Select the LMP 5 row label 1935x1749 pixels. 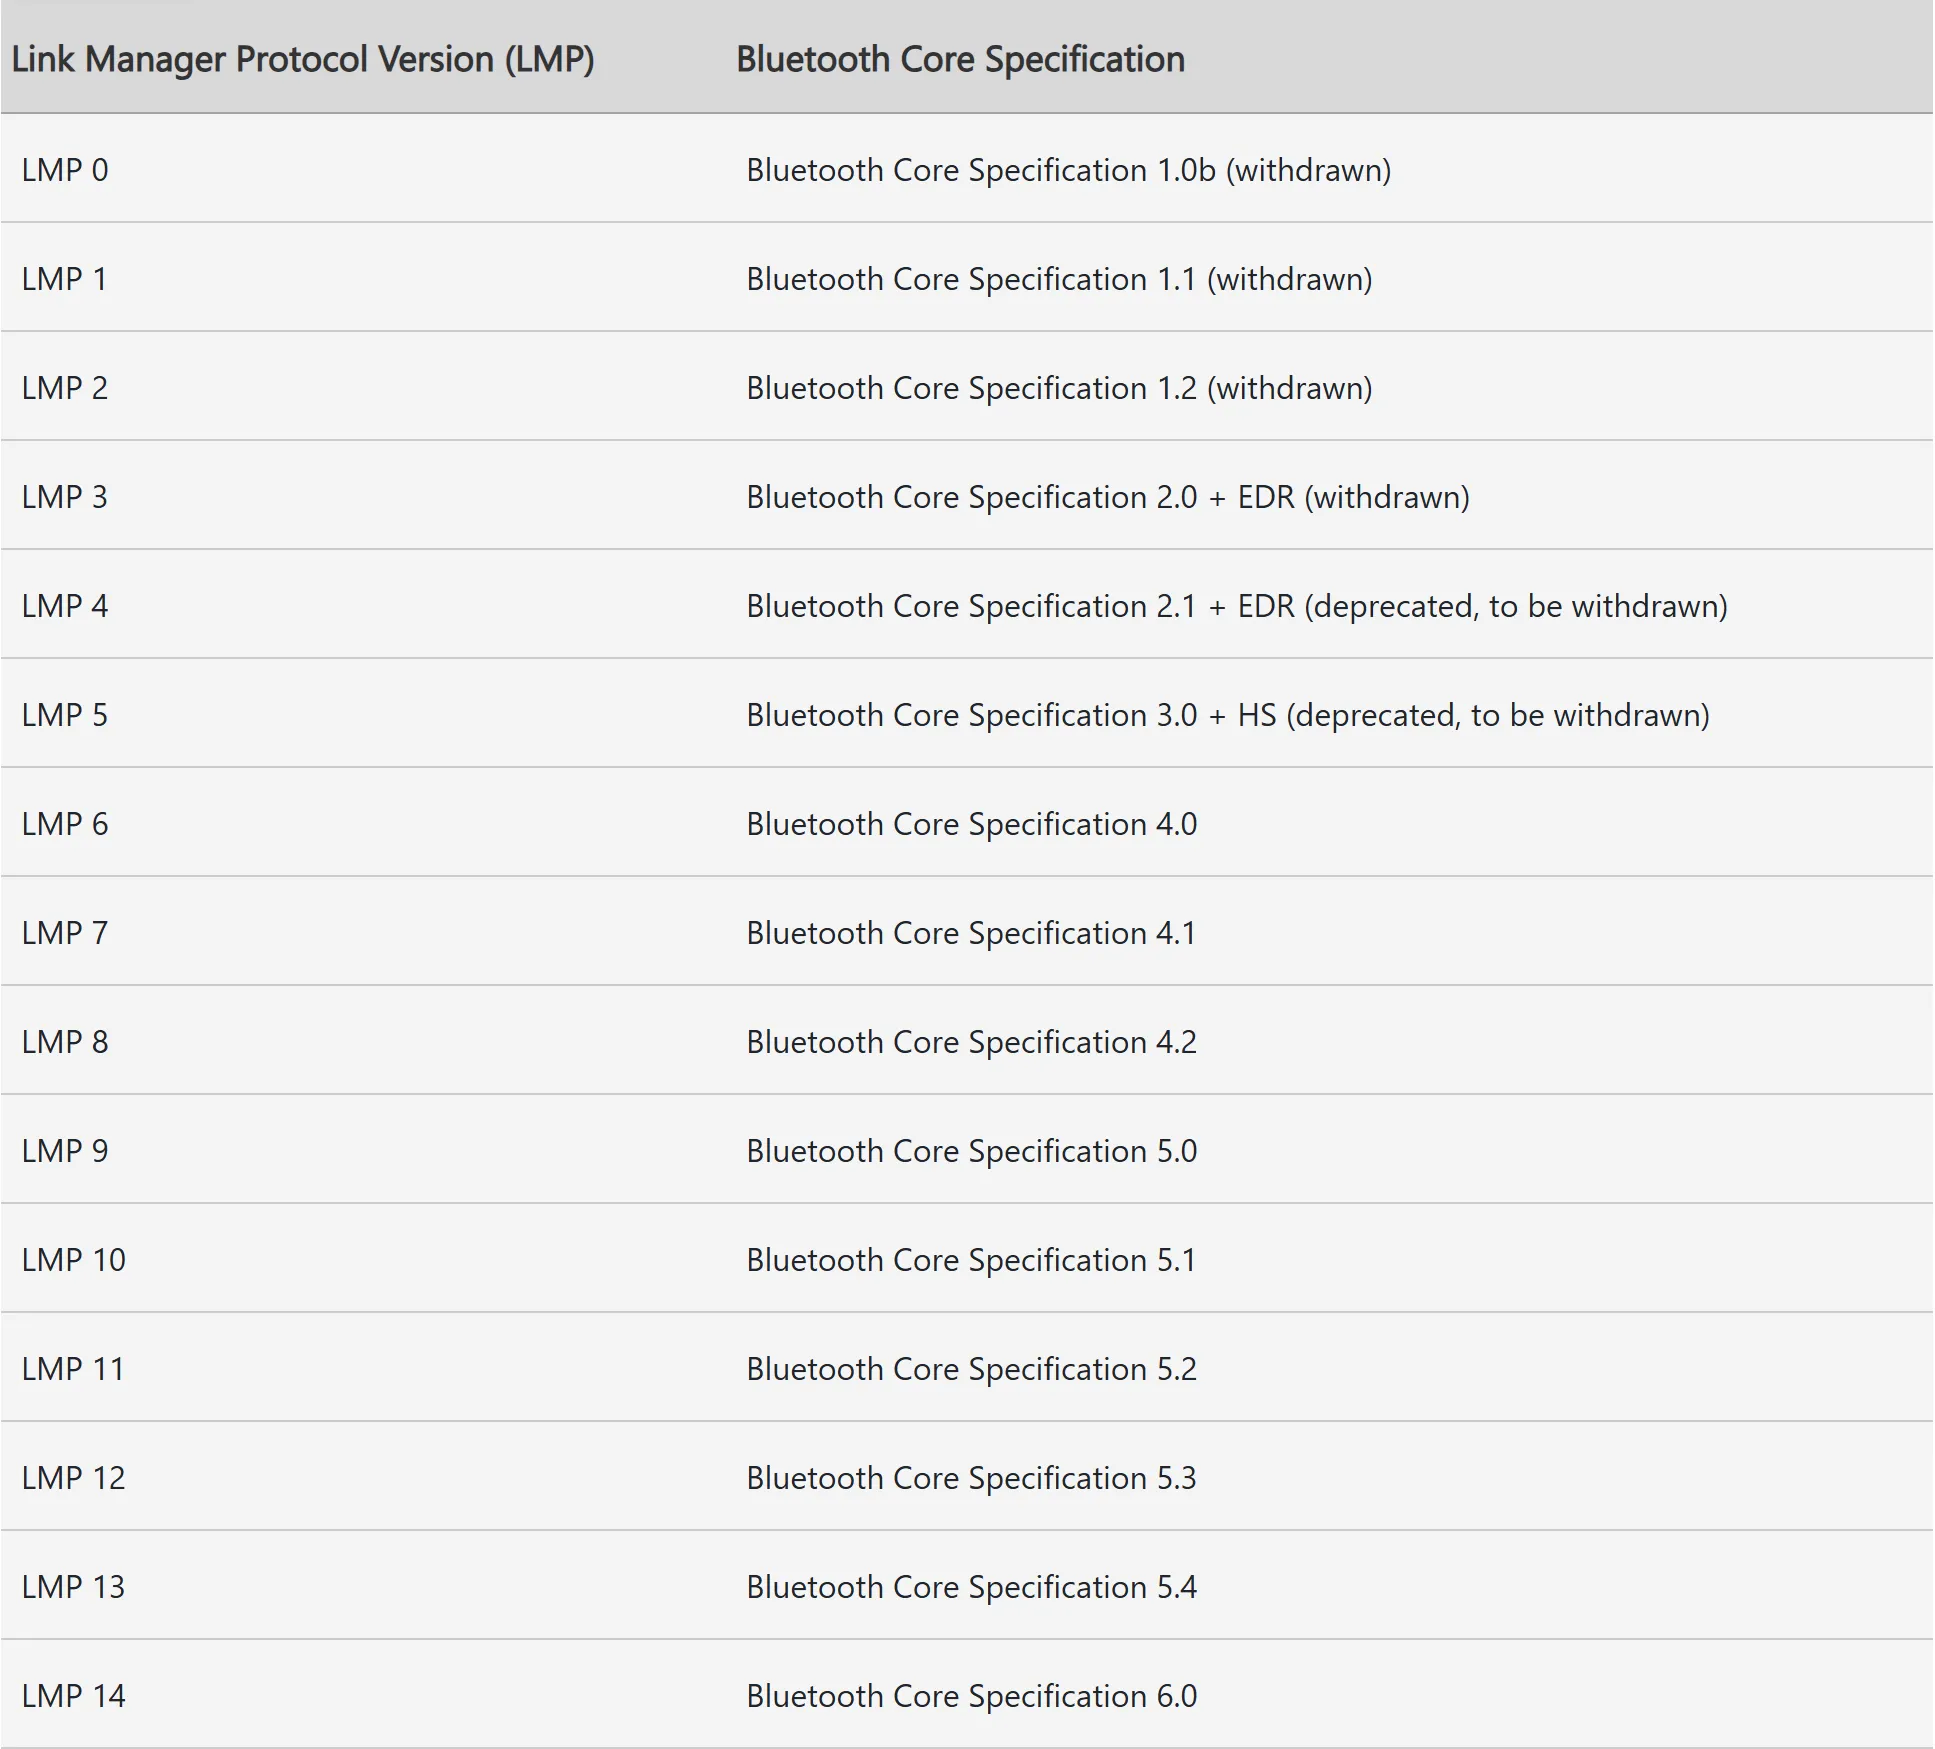tap(65, 715)
